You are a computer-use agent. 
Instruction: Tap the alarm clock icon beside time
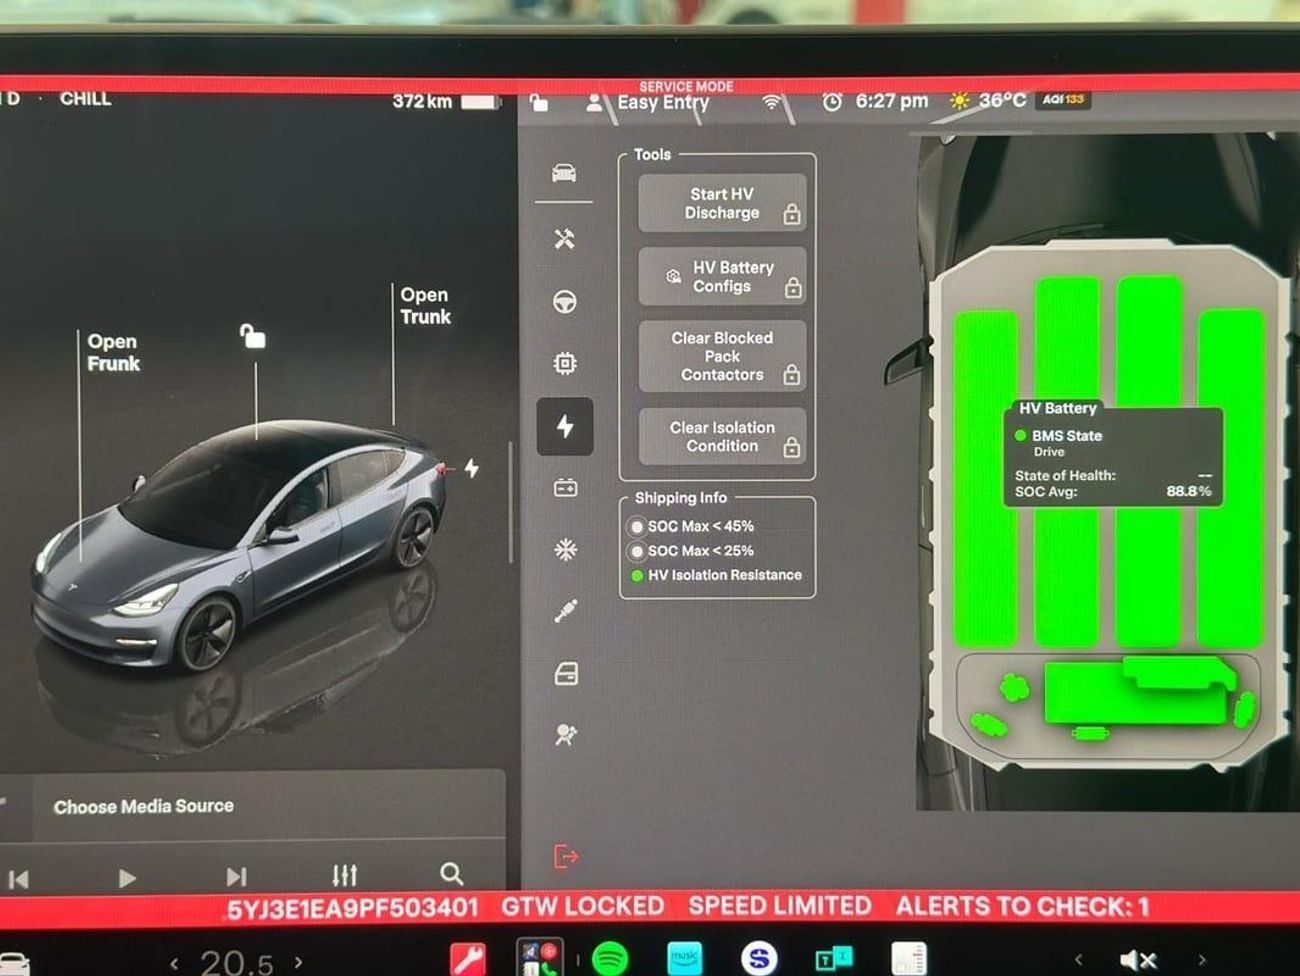point(832,102)
